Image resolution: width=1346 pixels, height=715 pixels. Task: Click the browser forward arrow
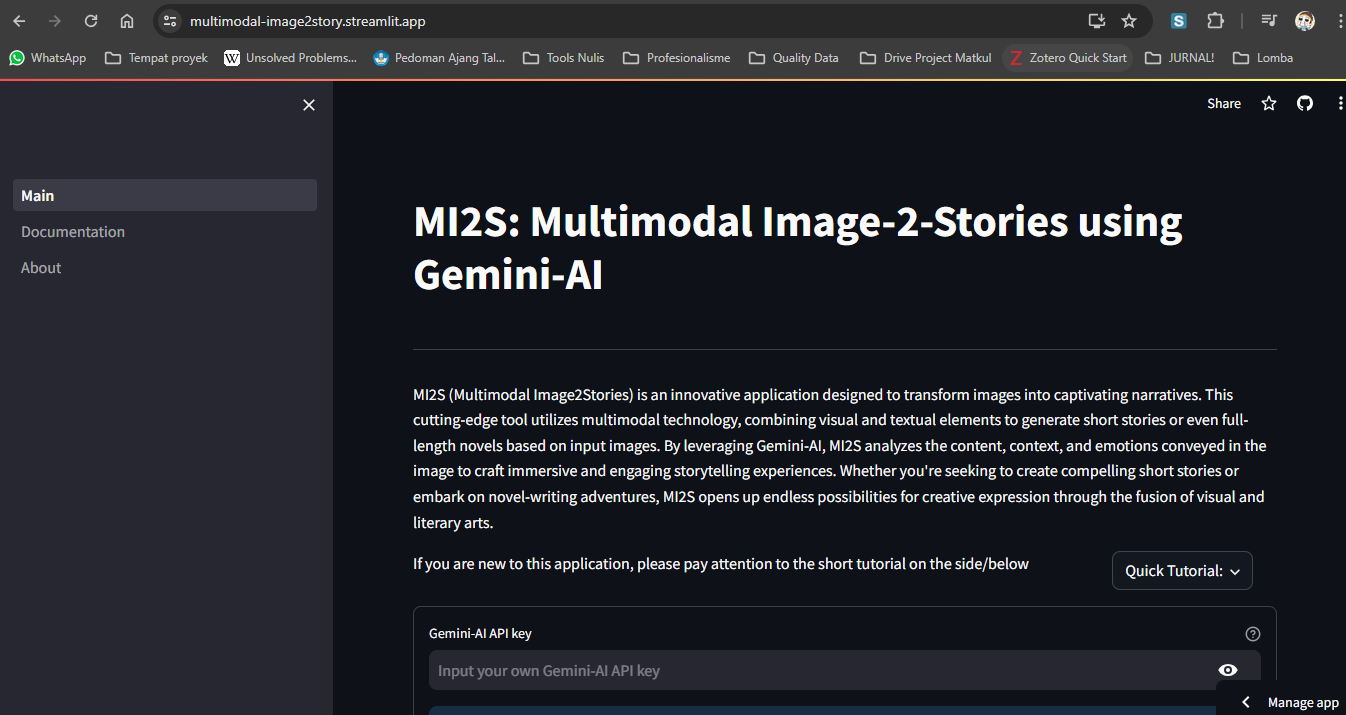pyautogui.click(x=55, y=21)
